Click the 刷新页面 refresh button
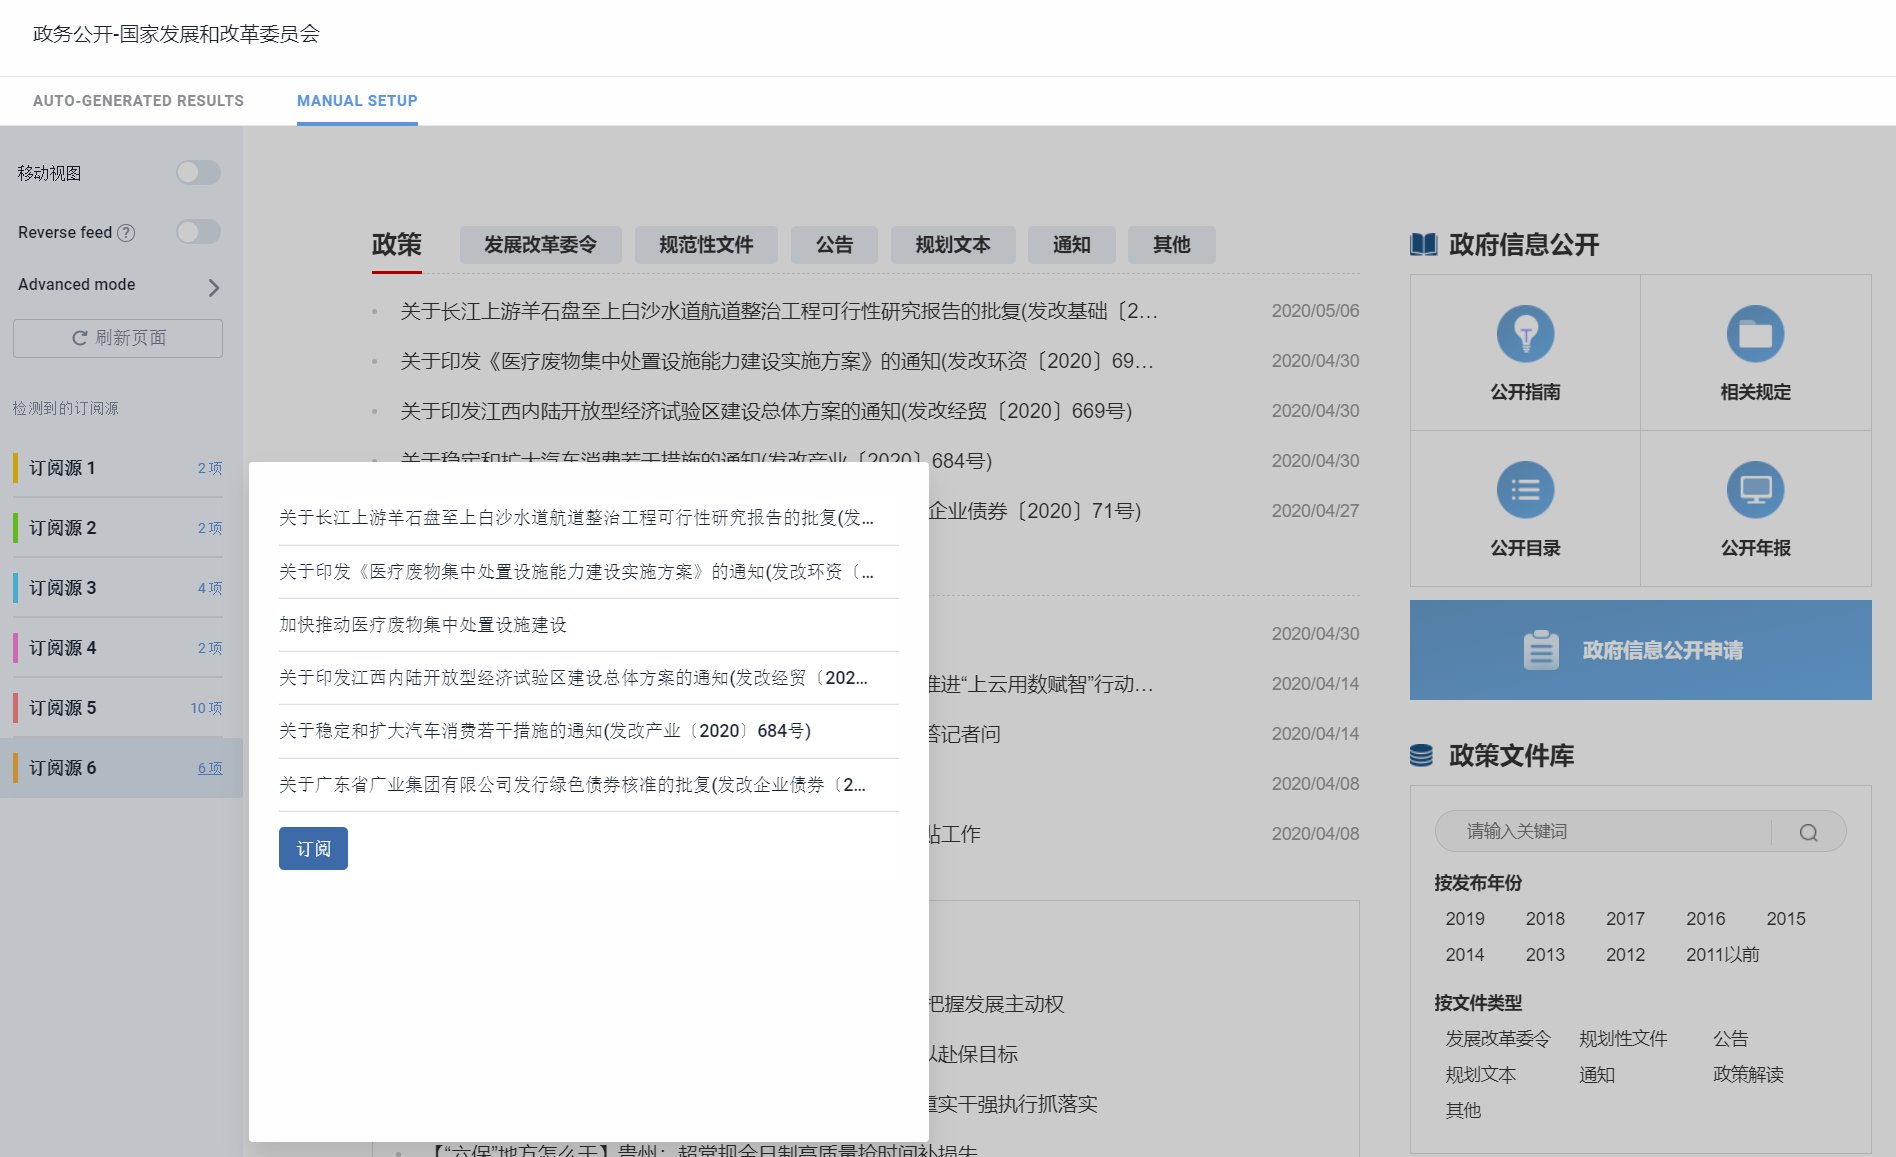This screenshot has height=1157, width=1896. pyautogui.click(x=118, y=338)
